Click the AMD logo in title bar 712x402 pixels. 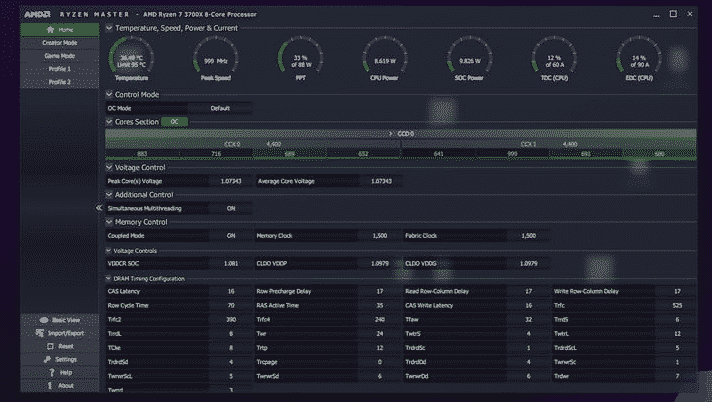37,15
